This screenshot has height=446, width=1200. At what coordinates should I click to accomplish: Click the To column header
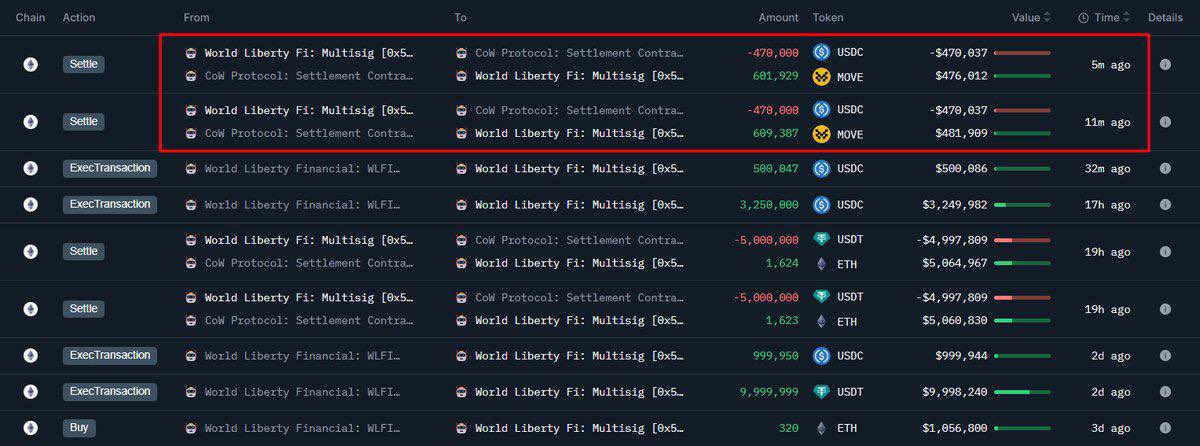[460, 17]
